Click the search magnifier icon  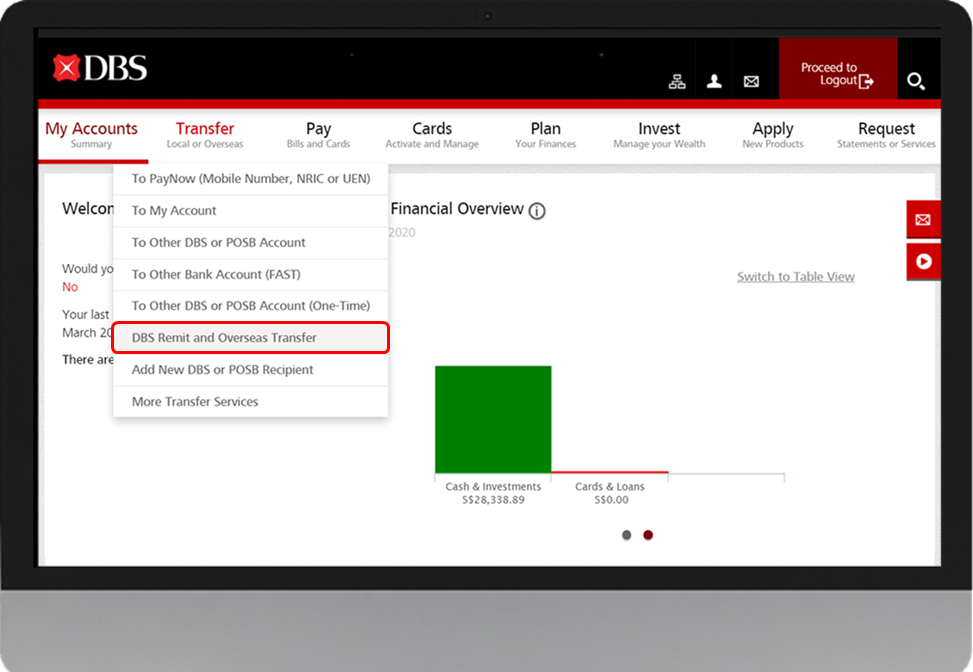pyautogui.click(x=915, y=81)
